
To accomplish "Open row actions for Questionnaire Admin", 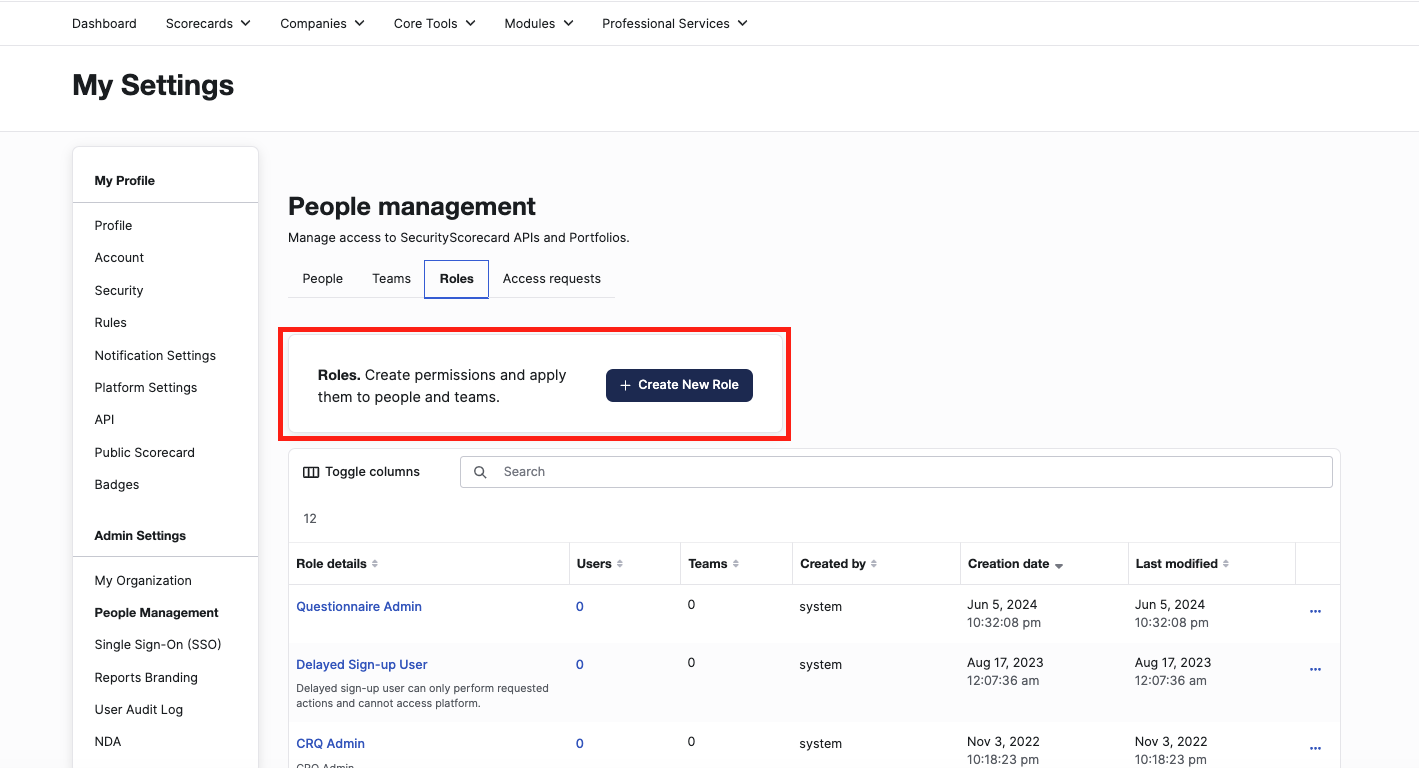I will 1315,611.
